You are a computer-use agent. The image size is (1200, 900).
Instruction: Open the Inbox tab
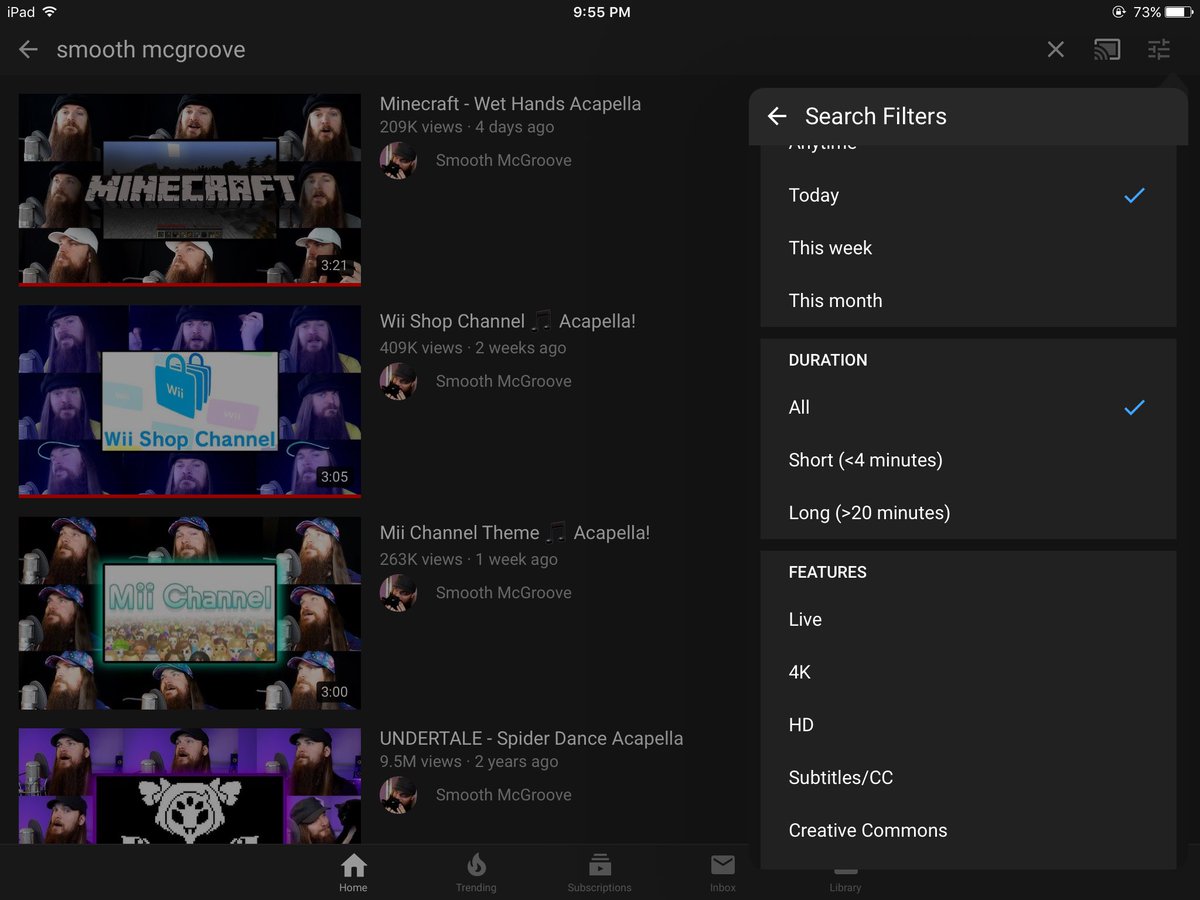[723, 873]
